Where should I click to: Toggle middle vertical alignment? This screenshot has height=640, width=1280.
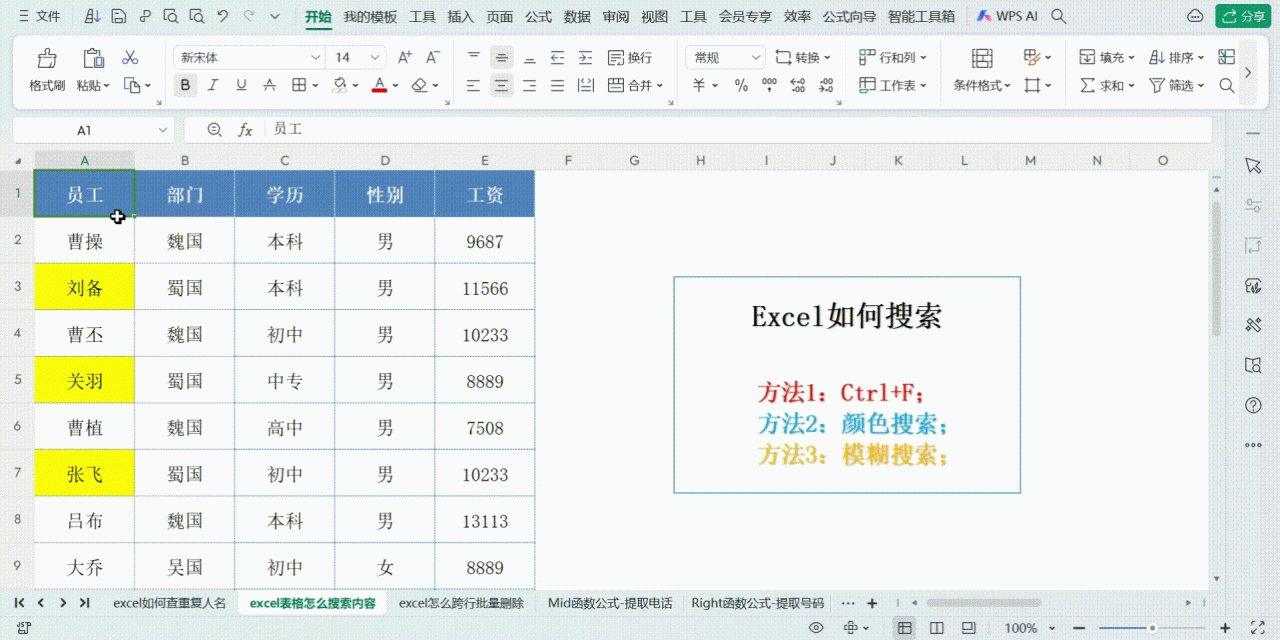tap(502, 58)
